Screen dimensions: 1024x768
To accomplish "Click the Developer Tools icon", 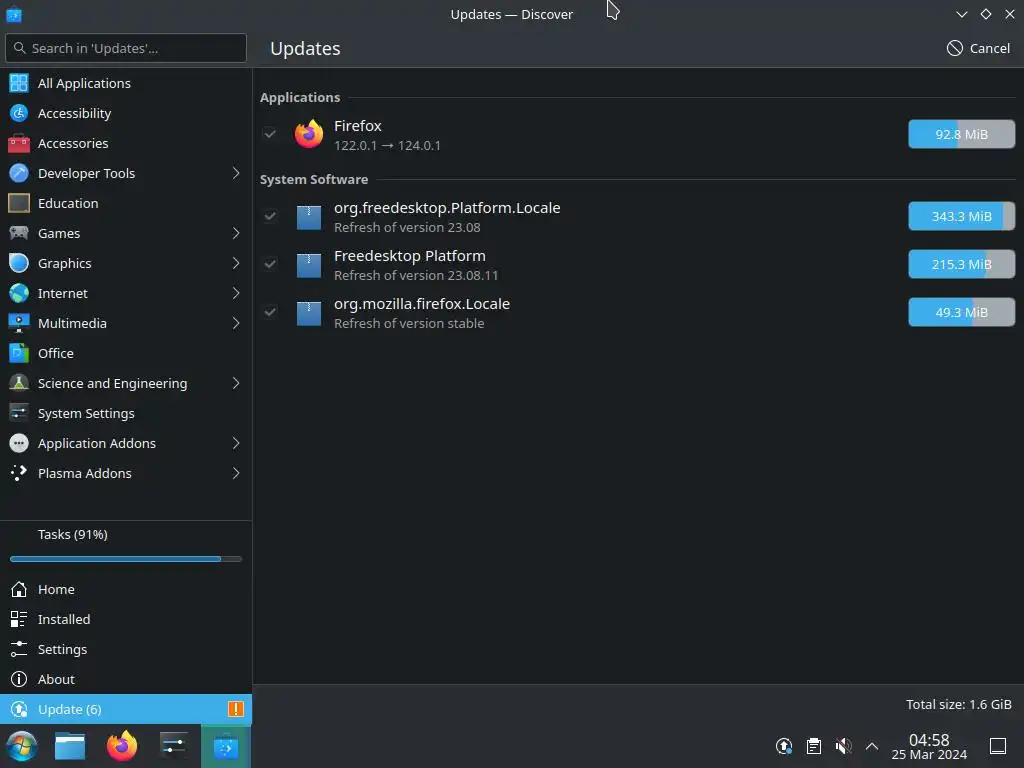I will [19, 173].
